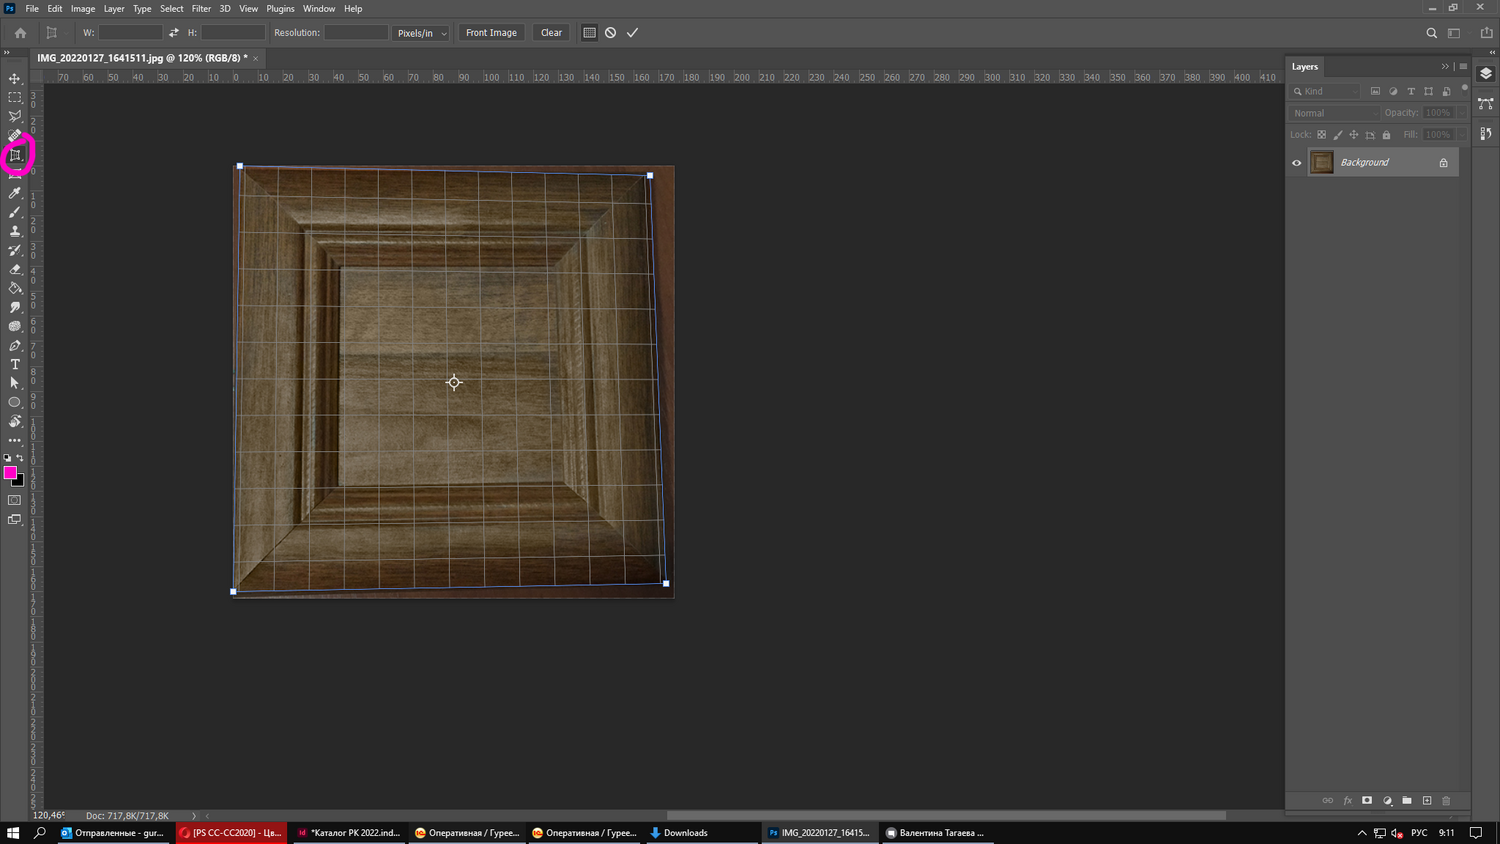
Task: Hide the Background layer with eye icon
Action: [1297, 163]
